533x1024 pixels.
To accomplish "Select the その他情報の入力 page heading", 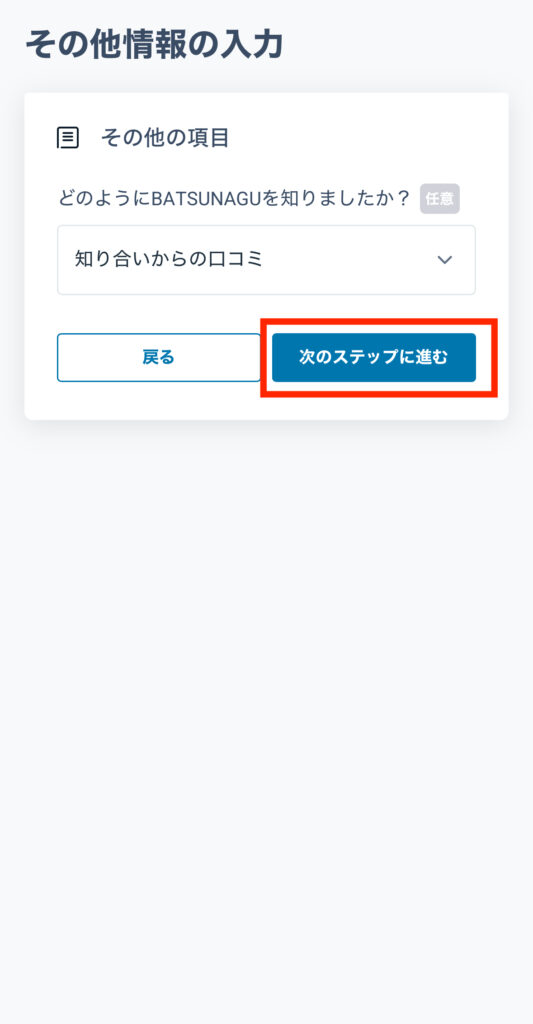I will (154, 45).
